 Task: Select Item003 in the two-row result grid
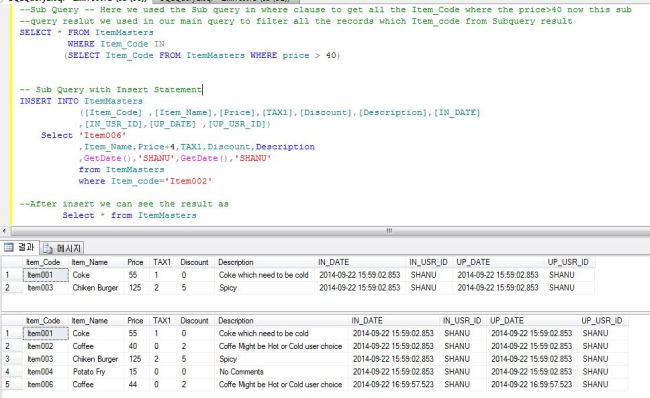45,288
